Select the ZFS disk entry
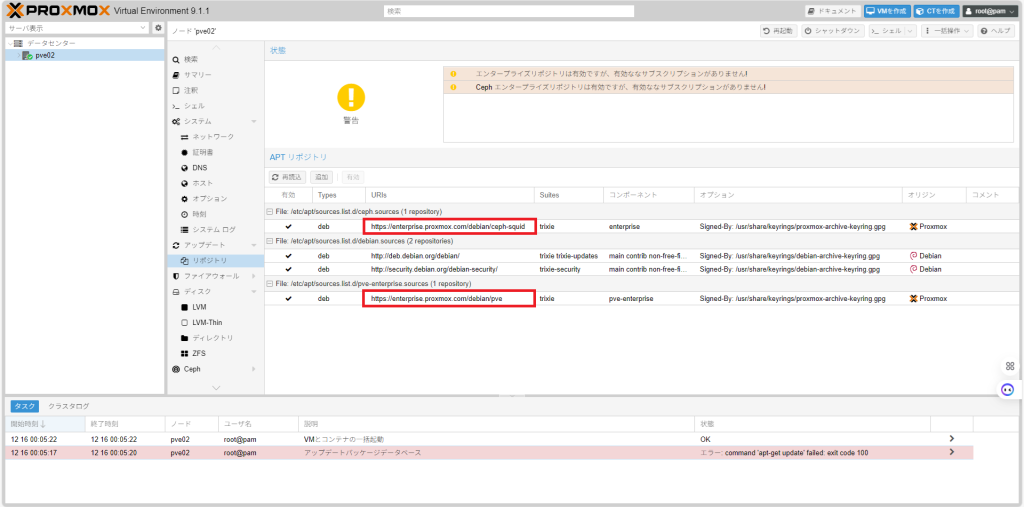Image resolution: width=1024 pixels, height=507 pixels. [x=199, y=353]
